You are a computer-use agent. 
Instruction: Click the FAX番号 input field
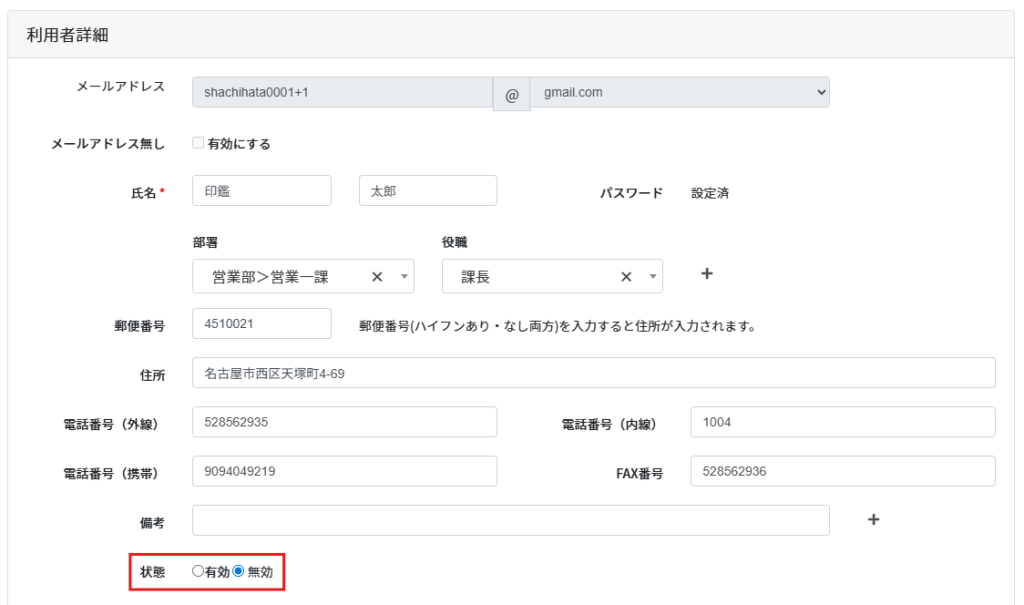tap(842, 471)
